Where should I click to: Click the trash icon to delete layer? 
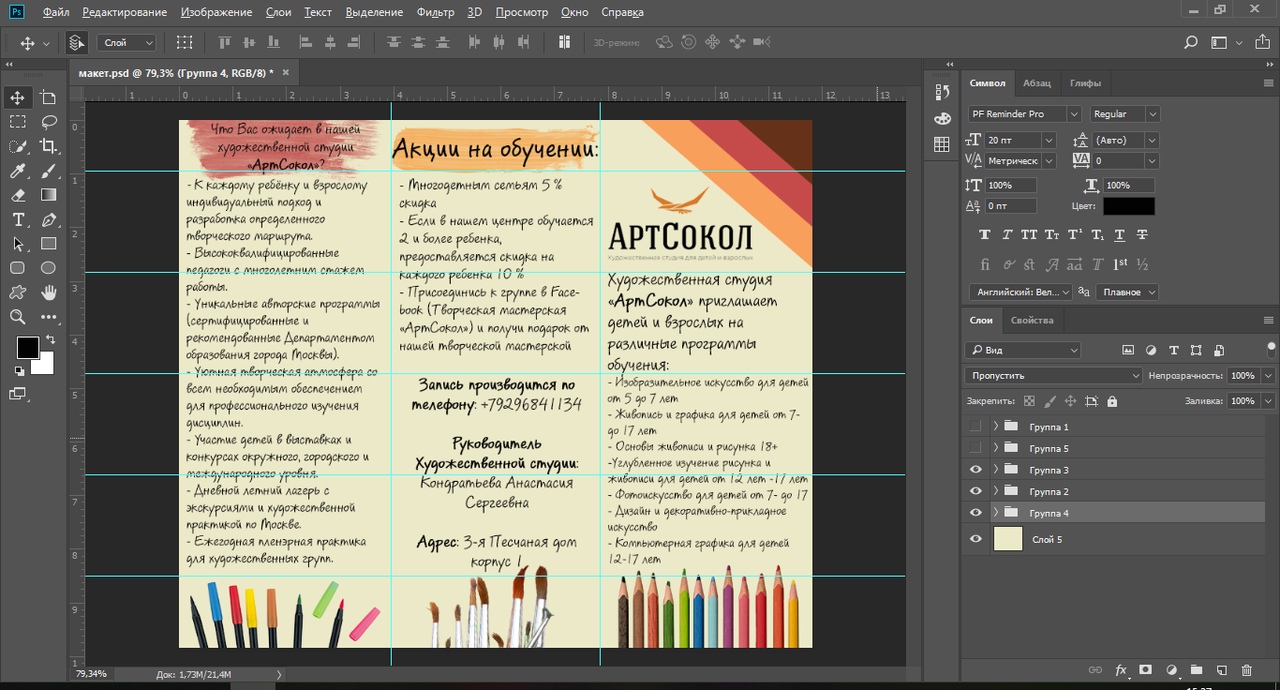(x=1246, y=670)
